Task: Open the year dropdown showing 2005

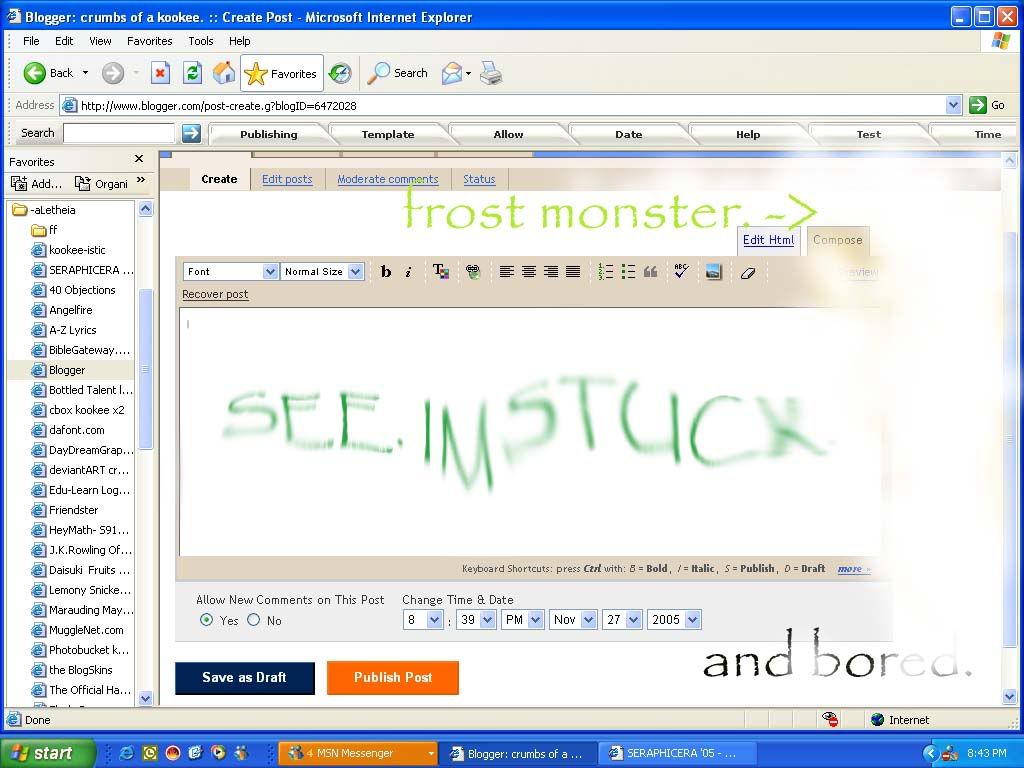Action: click(x=675, y=620)
